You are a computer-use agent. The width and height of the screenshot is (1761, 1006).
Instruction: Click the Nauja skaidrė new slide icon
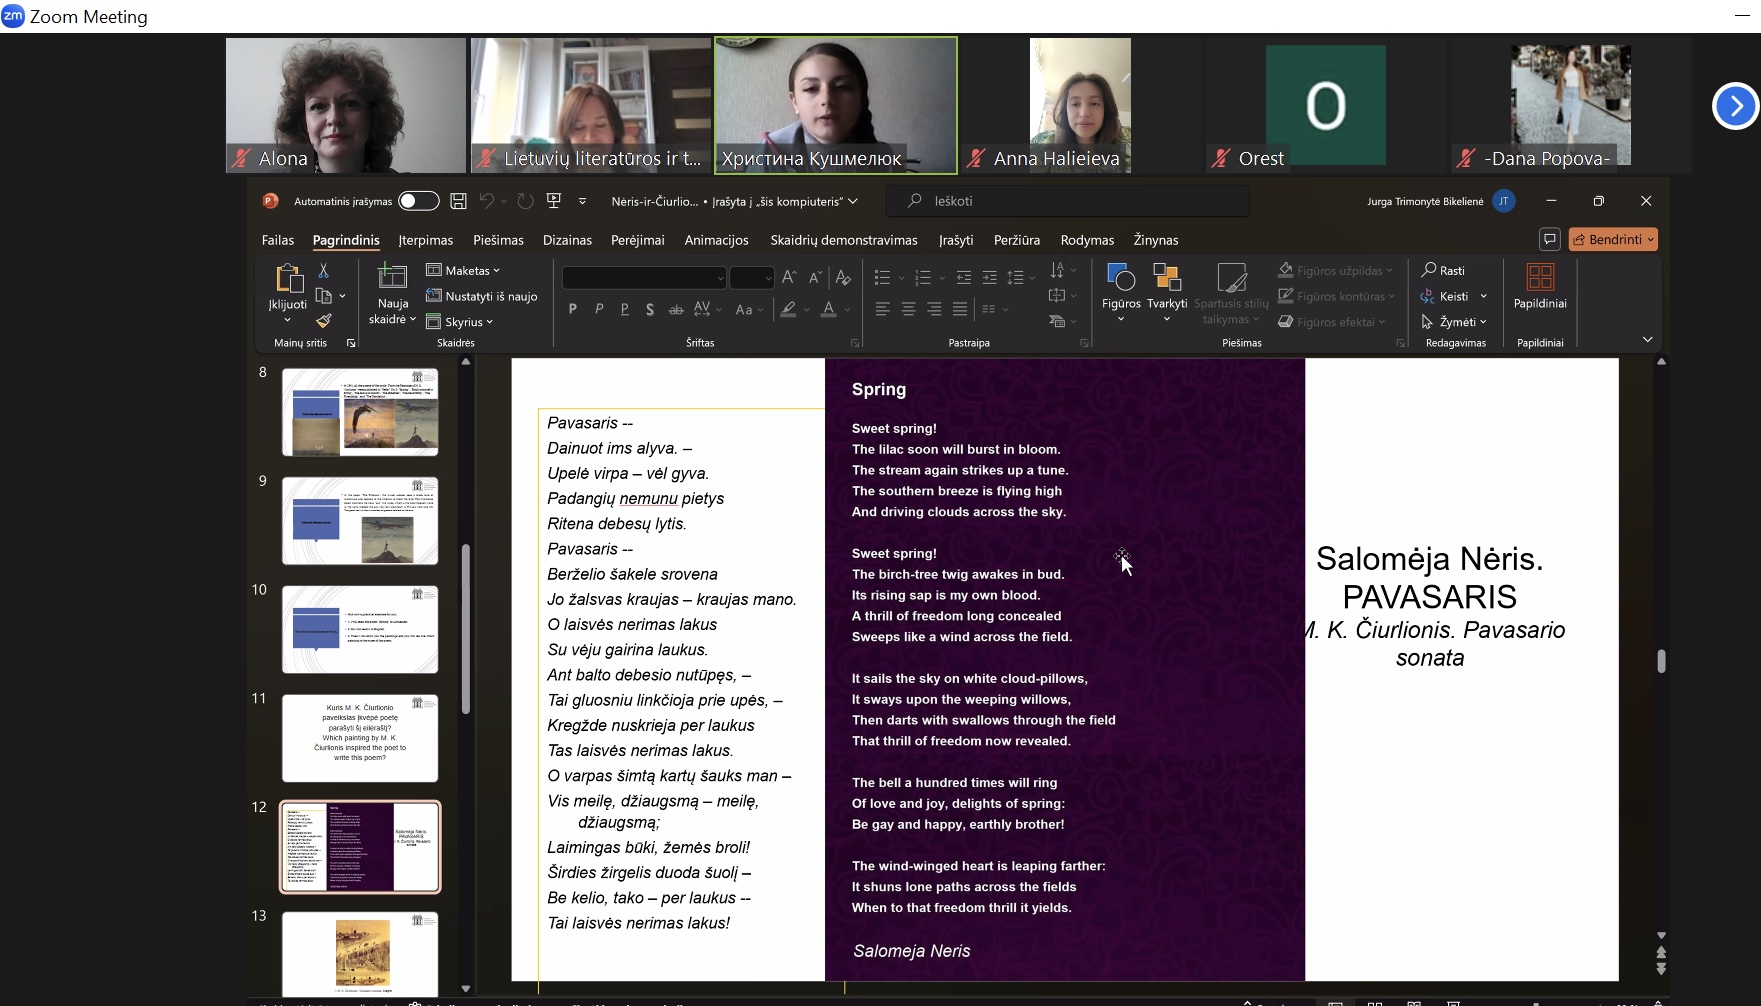pos(392,278)
